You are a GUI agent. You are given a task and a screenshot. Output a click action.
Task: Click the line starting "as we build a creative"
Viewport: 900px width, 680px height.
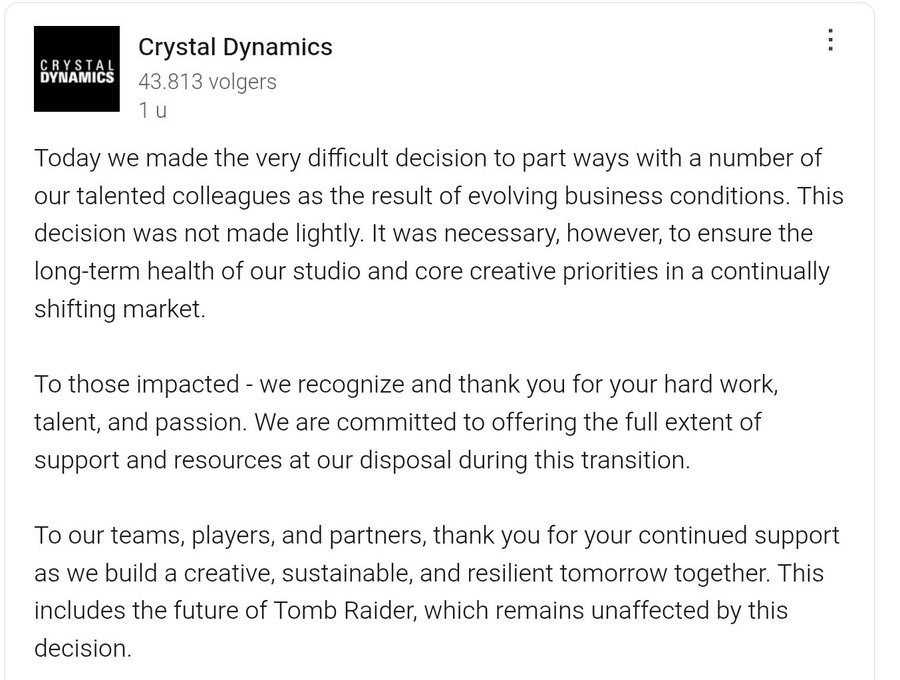click(429, 573)
